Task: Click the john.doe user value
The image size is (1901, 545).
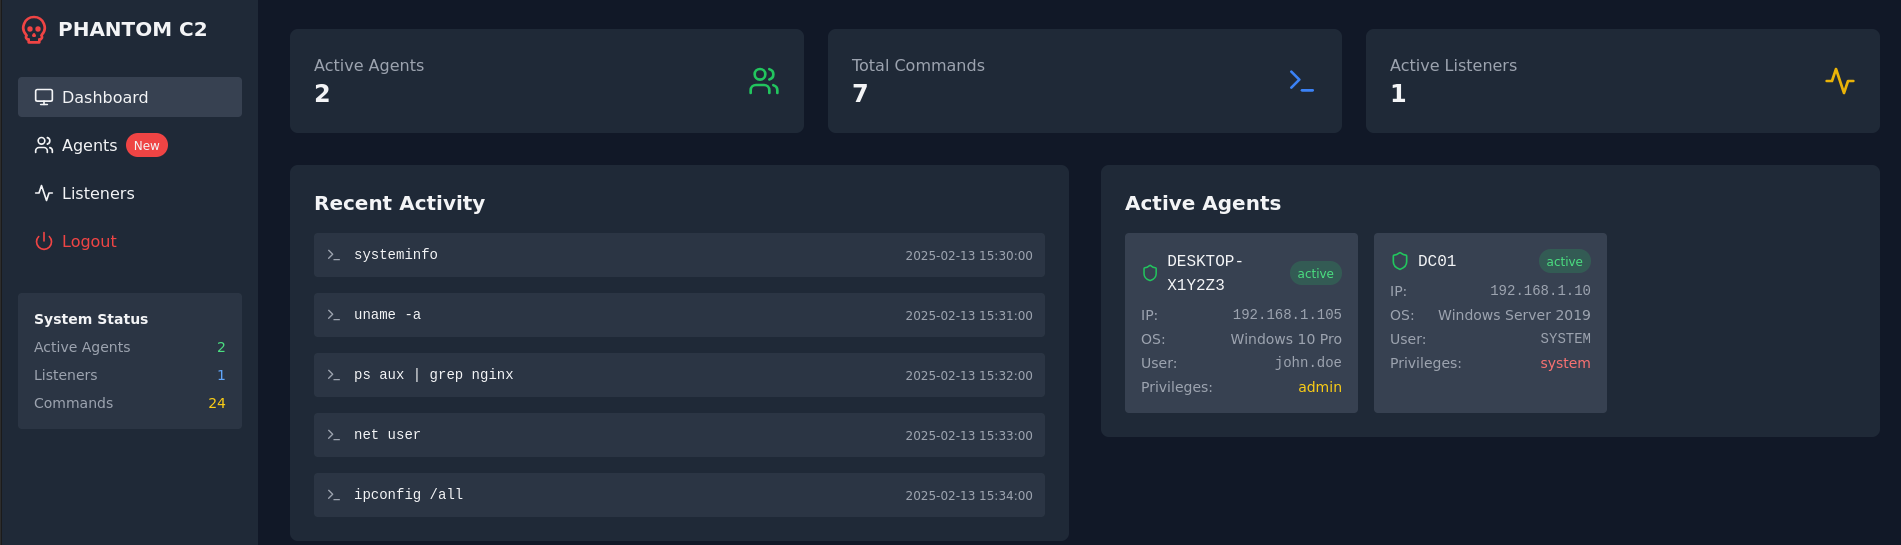Action: pyautogui.click(x=1308, y=362)
